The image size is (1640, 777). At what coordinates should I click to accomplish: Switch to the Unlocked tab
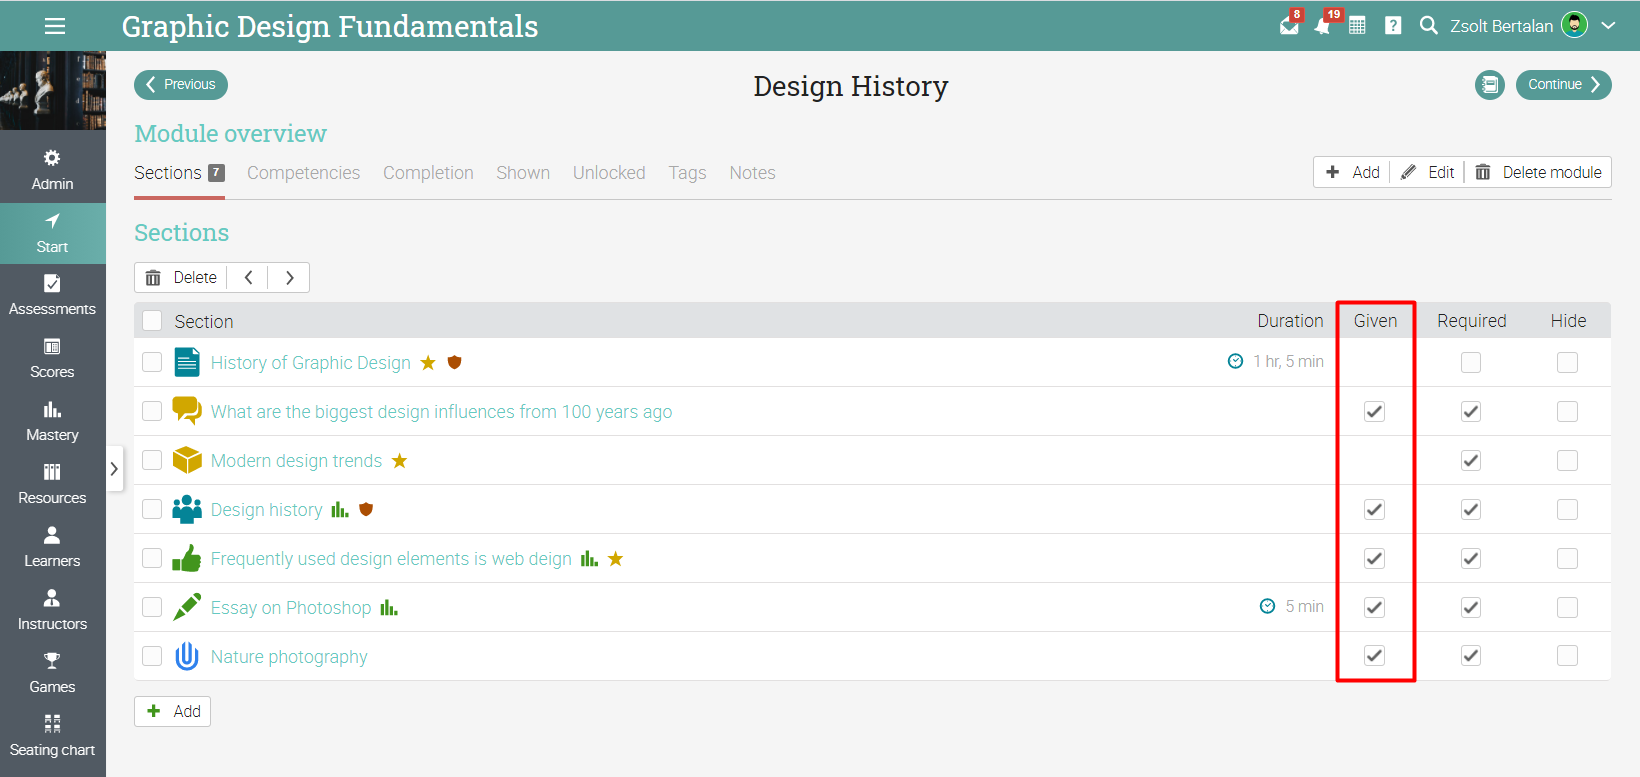pos(609,173)
